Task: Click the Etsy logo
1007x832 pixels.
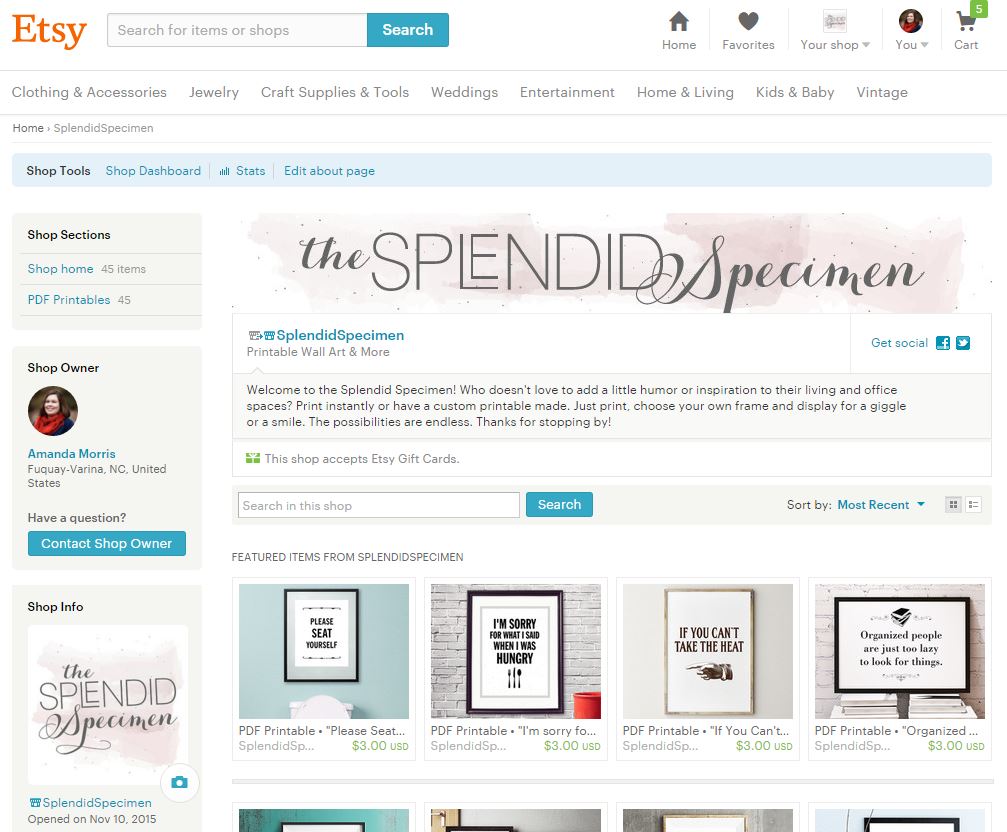Action: (49, 30)
